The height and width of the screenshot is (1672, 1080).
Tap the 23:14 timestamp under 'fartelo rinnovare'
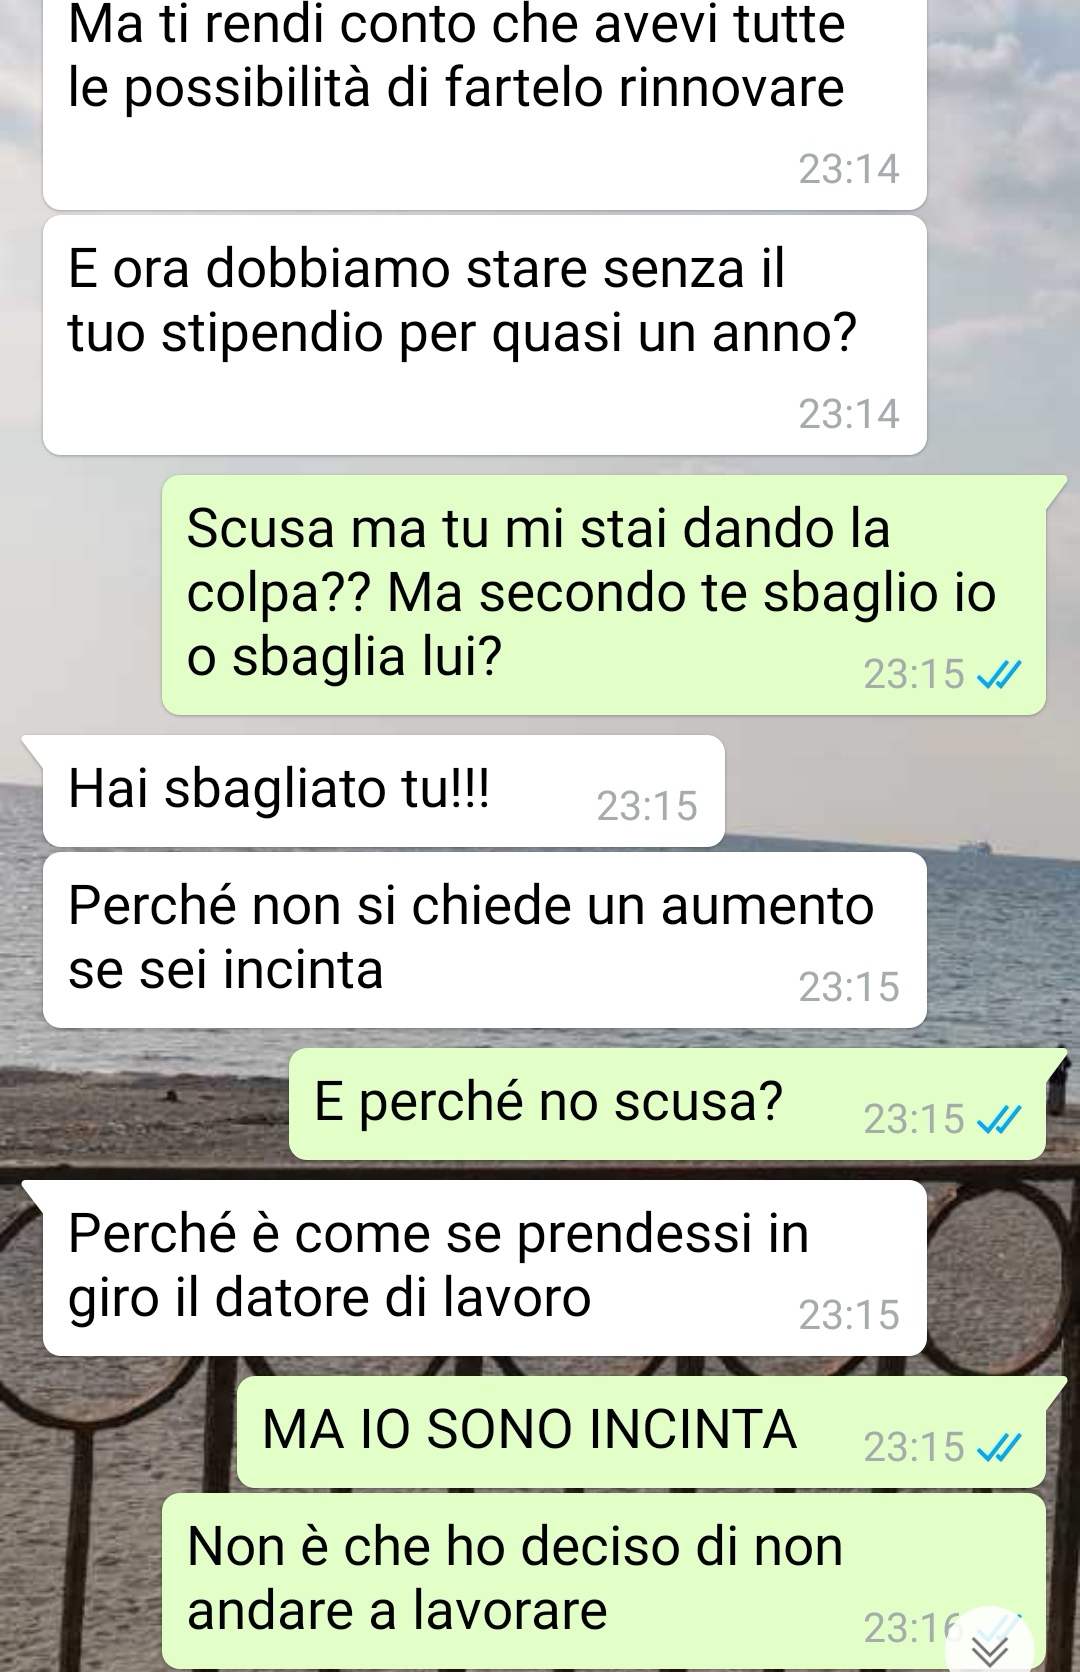[849, 169]
